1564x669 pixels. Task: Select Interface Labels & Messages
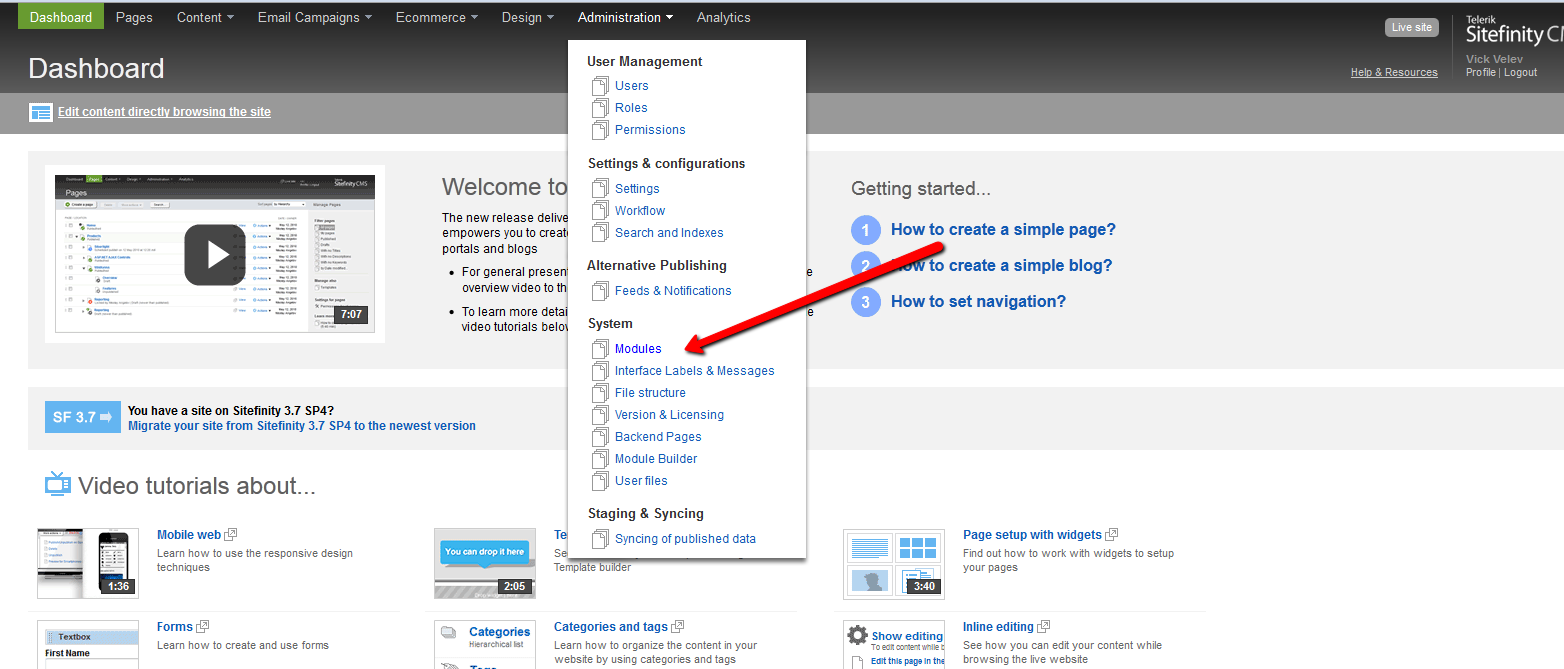[x=695, y=371]
